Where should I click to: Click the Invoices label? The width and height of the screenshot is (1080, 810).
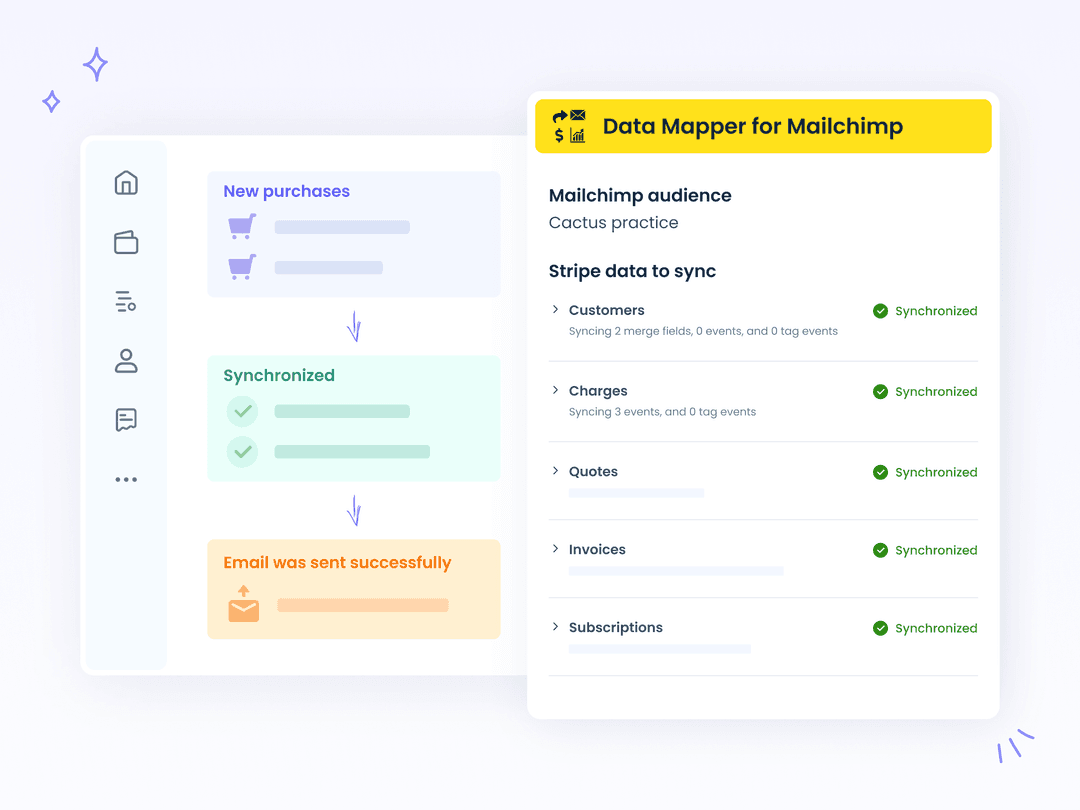click(x=597, y=550)
